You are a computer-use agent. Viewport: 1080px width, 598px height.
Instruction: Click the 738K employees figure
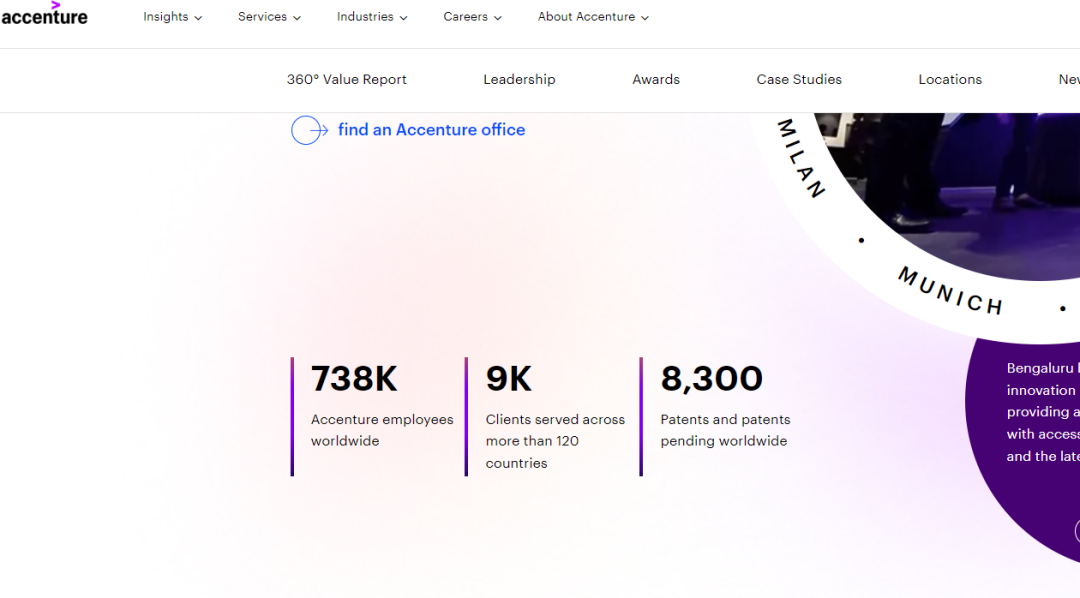tap(354, 378)
